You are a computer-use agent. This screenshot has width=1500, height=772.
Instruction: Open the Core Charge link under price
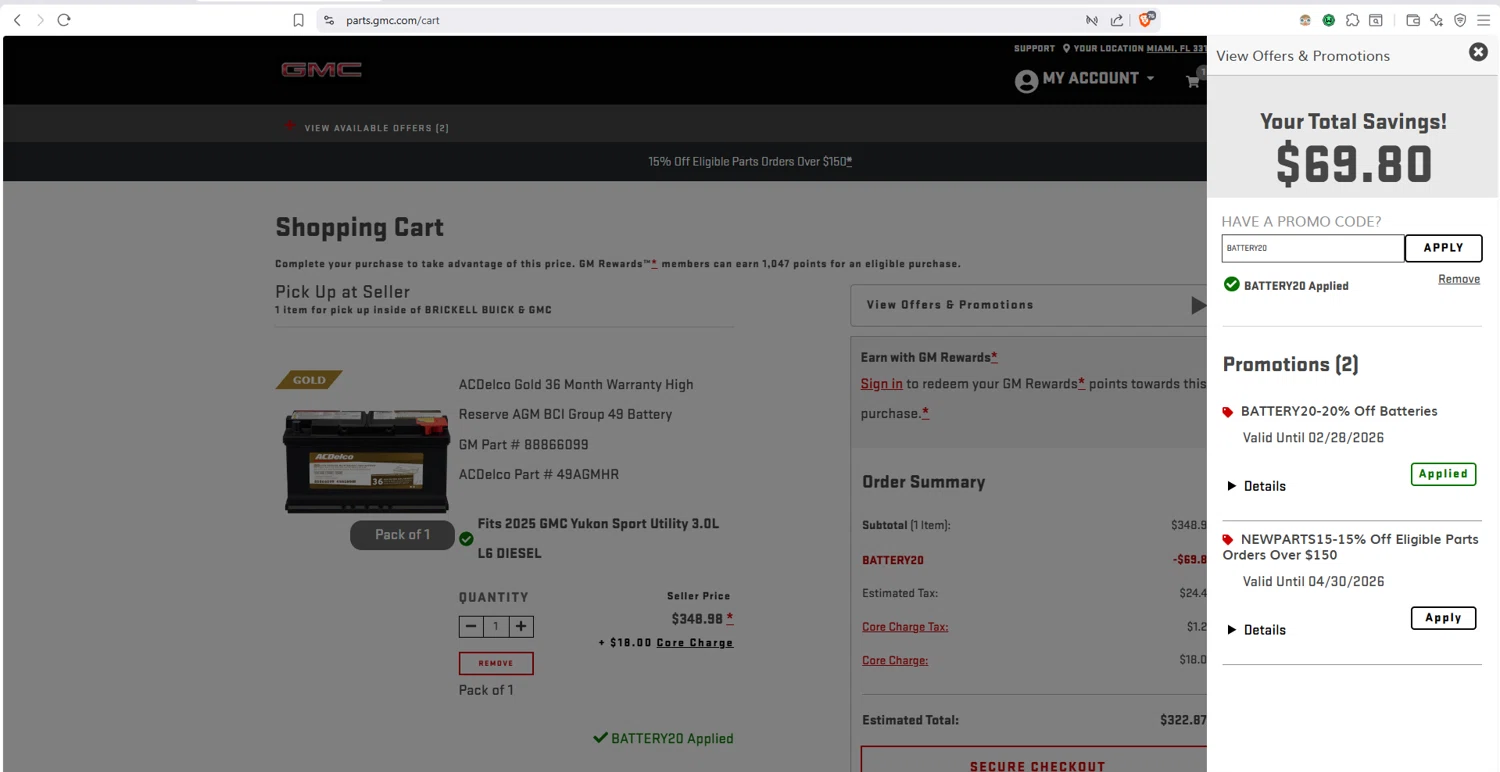pos(695,643)
